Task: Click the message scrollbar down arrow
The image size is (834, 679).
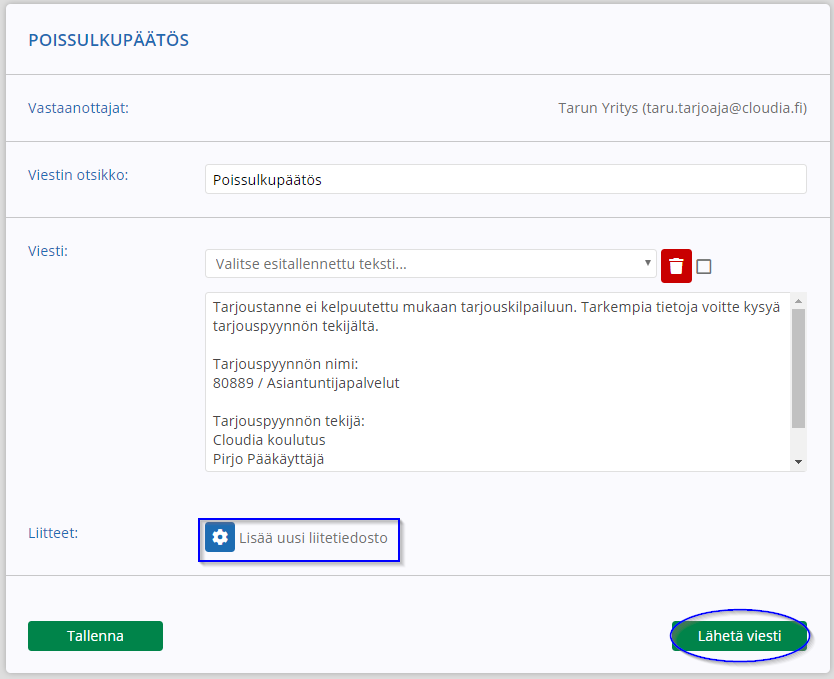Action: tap(798, 462)
